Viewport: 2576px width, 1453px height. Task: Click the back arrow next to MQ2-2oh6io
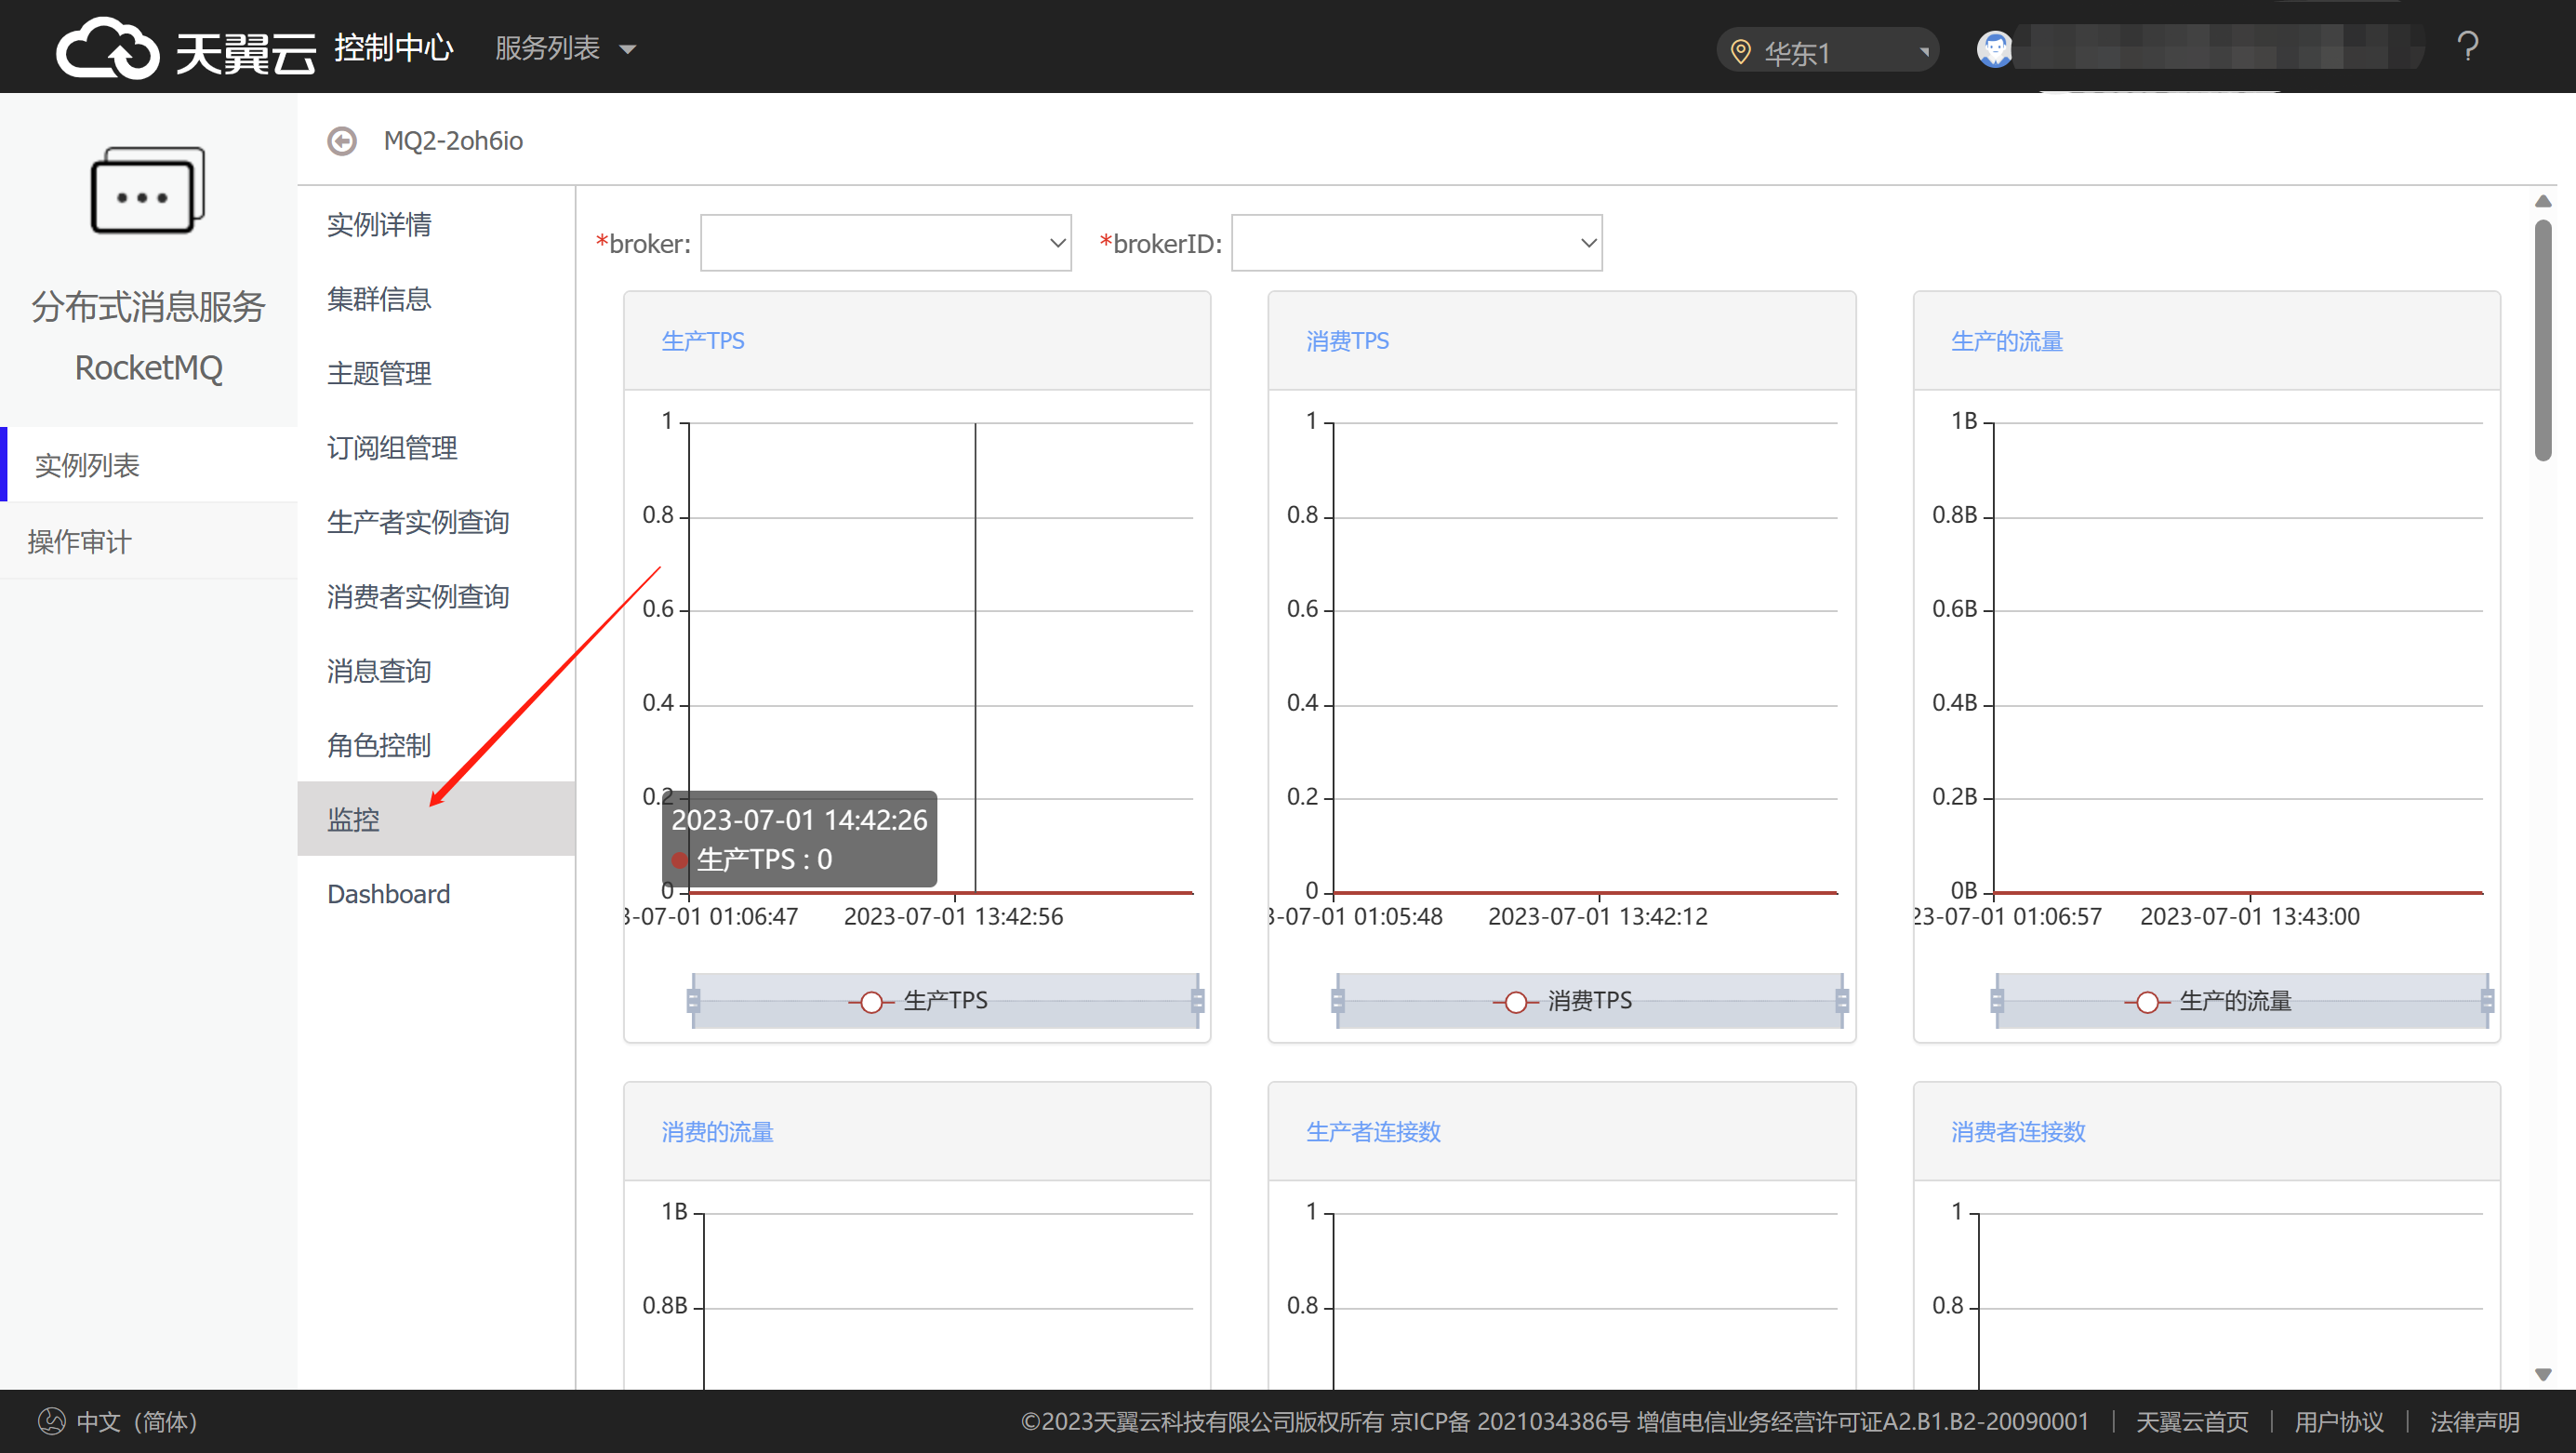pos(342,141)
